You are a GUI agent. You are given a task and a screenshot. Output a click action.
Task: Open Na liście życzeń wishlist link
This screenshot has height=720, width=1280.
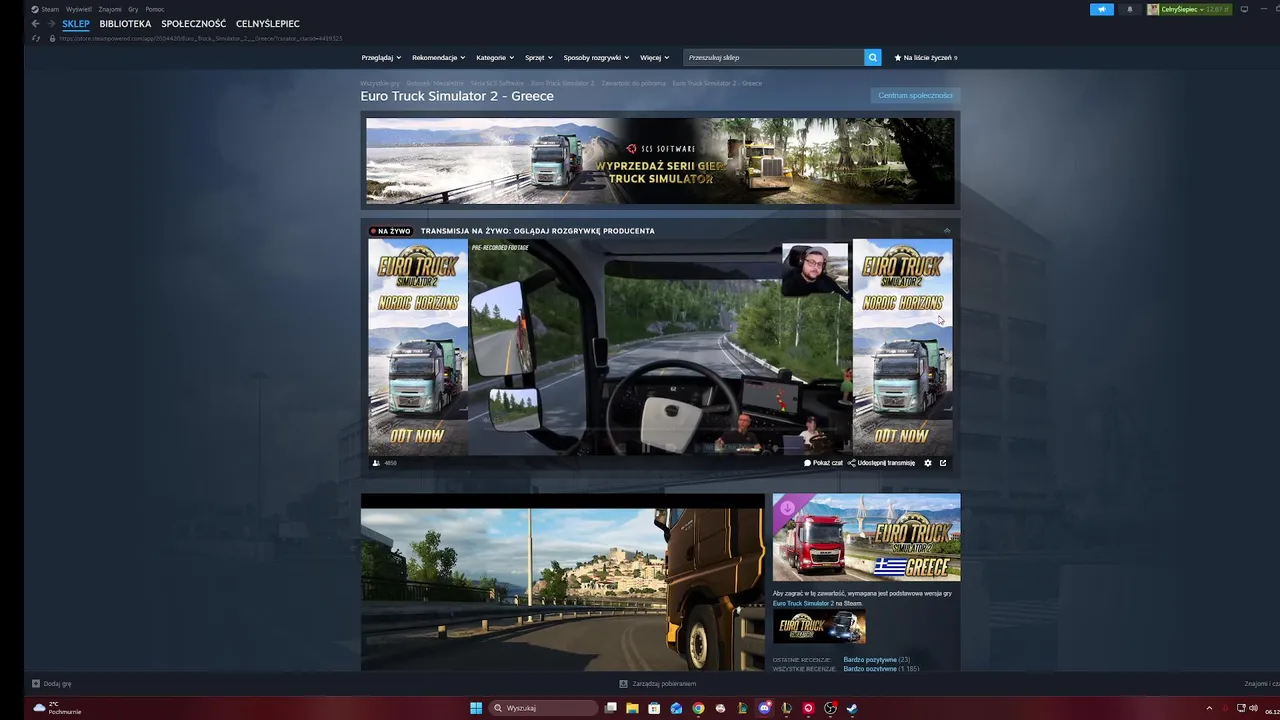click(x=926, y=57)
